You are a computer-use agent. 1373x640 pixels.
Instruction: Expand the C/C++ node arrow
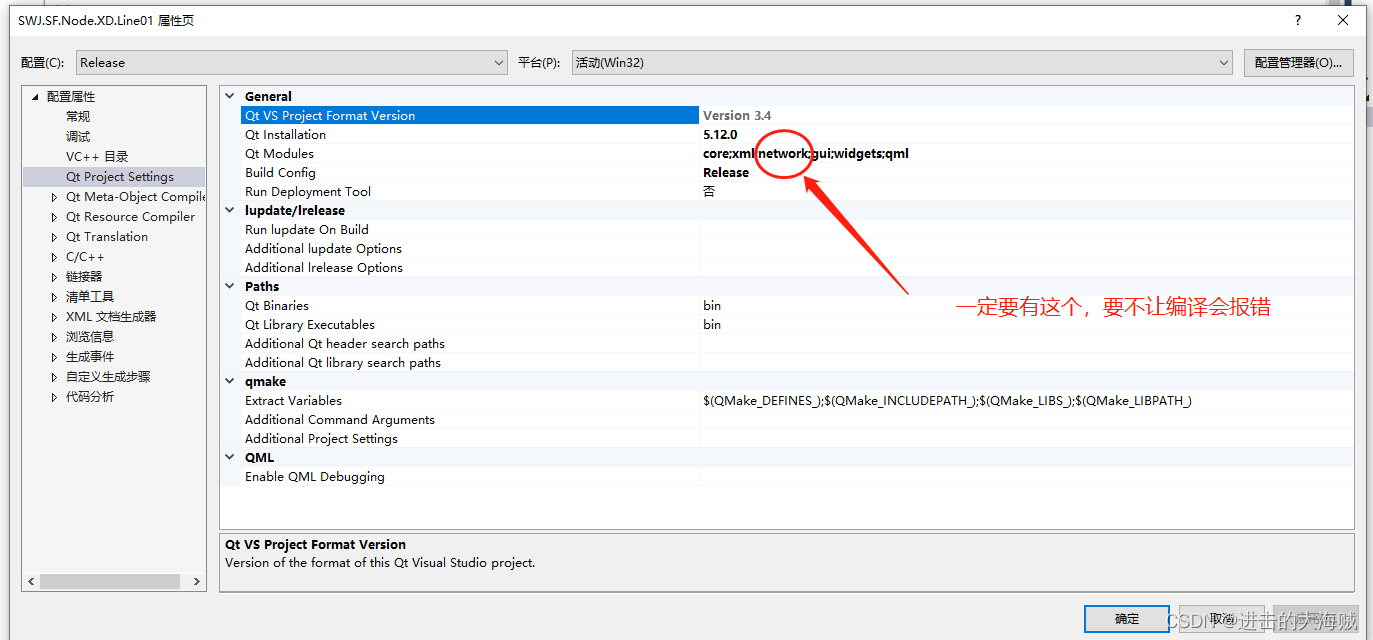pyautogui.click(x=55, y=257)
